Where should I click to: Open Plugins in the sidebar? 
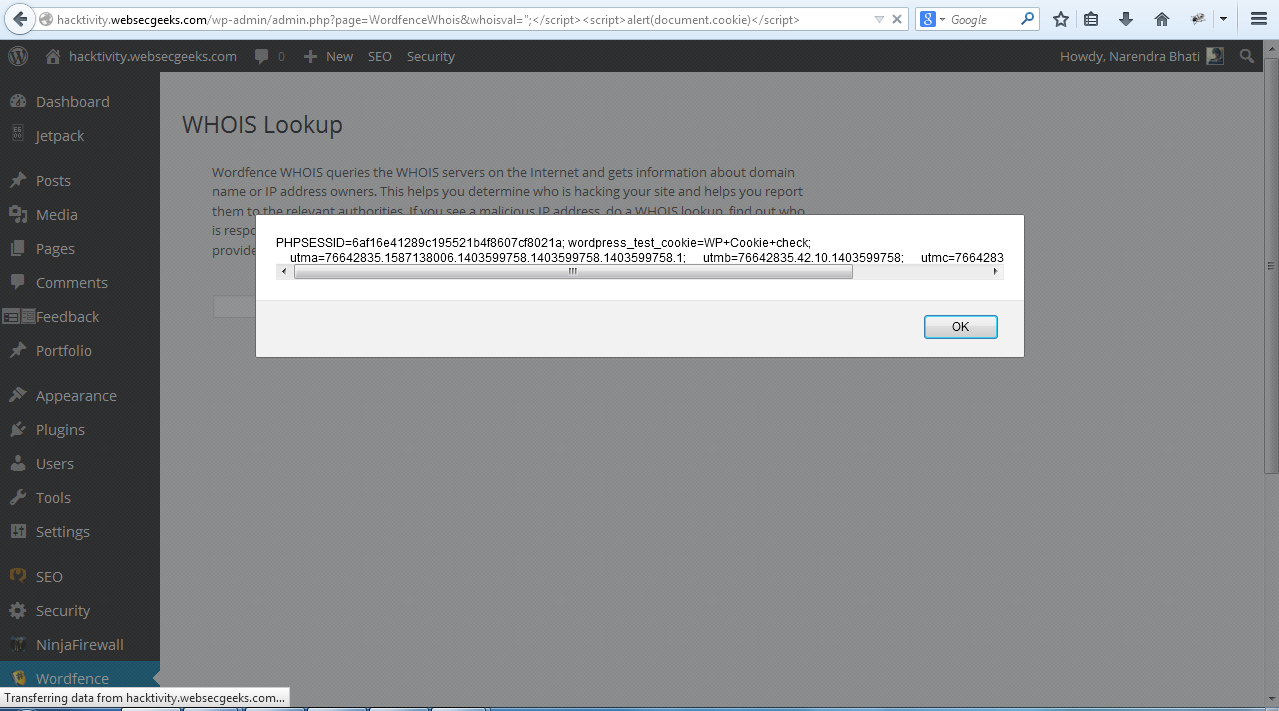[60, 429]
